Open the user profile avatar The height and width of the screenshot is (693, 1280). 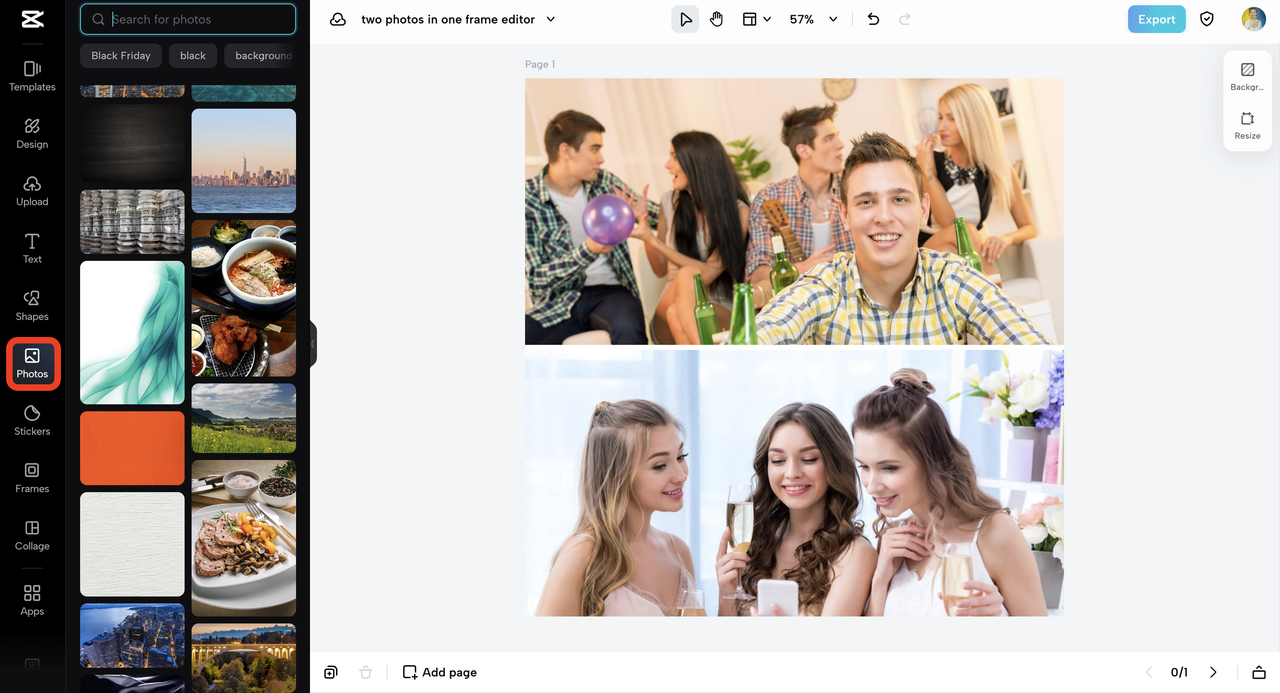(1253, 19)
